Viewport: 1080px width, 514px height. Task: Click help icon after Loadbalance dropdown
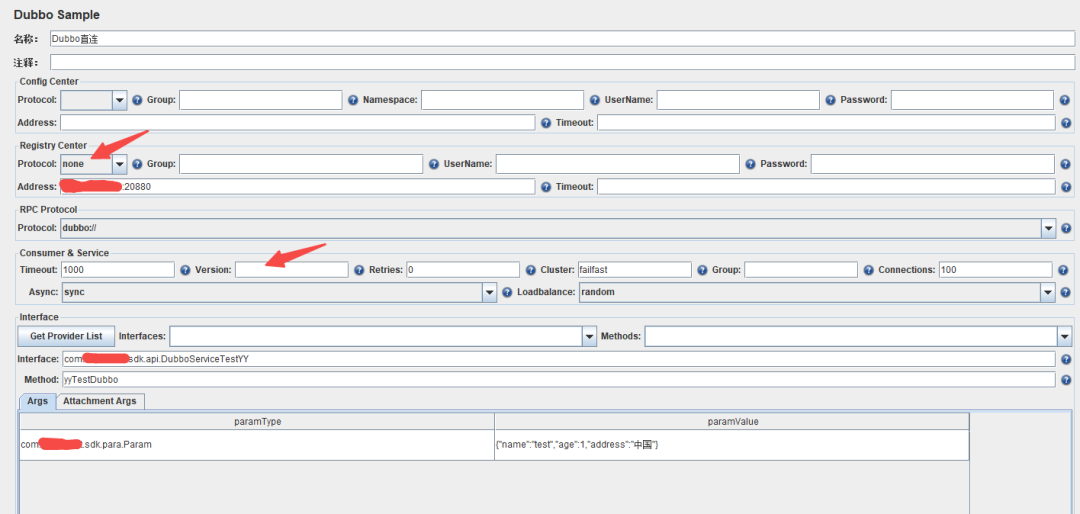coord(1066,292)
